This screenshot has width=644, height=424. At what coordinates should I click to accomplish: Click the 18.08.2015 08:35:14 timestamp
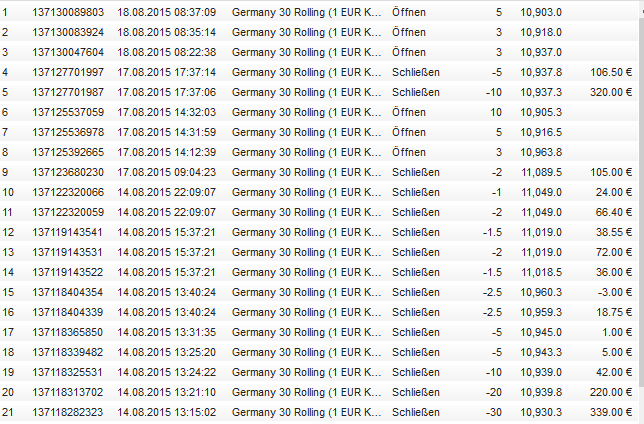[x=166, y=32]
